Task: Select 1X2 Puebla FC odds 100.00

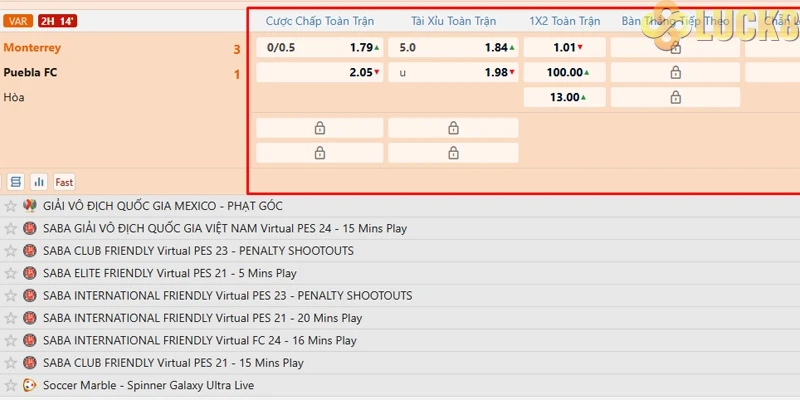Action: [x=565, y=72]
